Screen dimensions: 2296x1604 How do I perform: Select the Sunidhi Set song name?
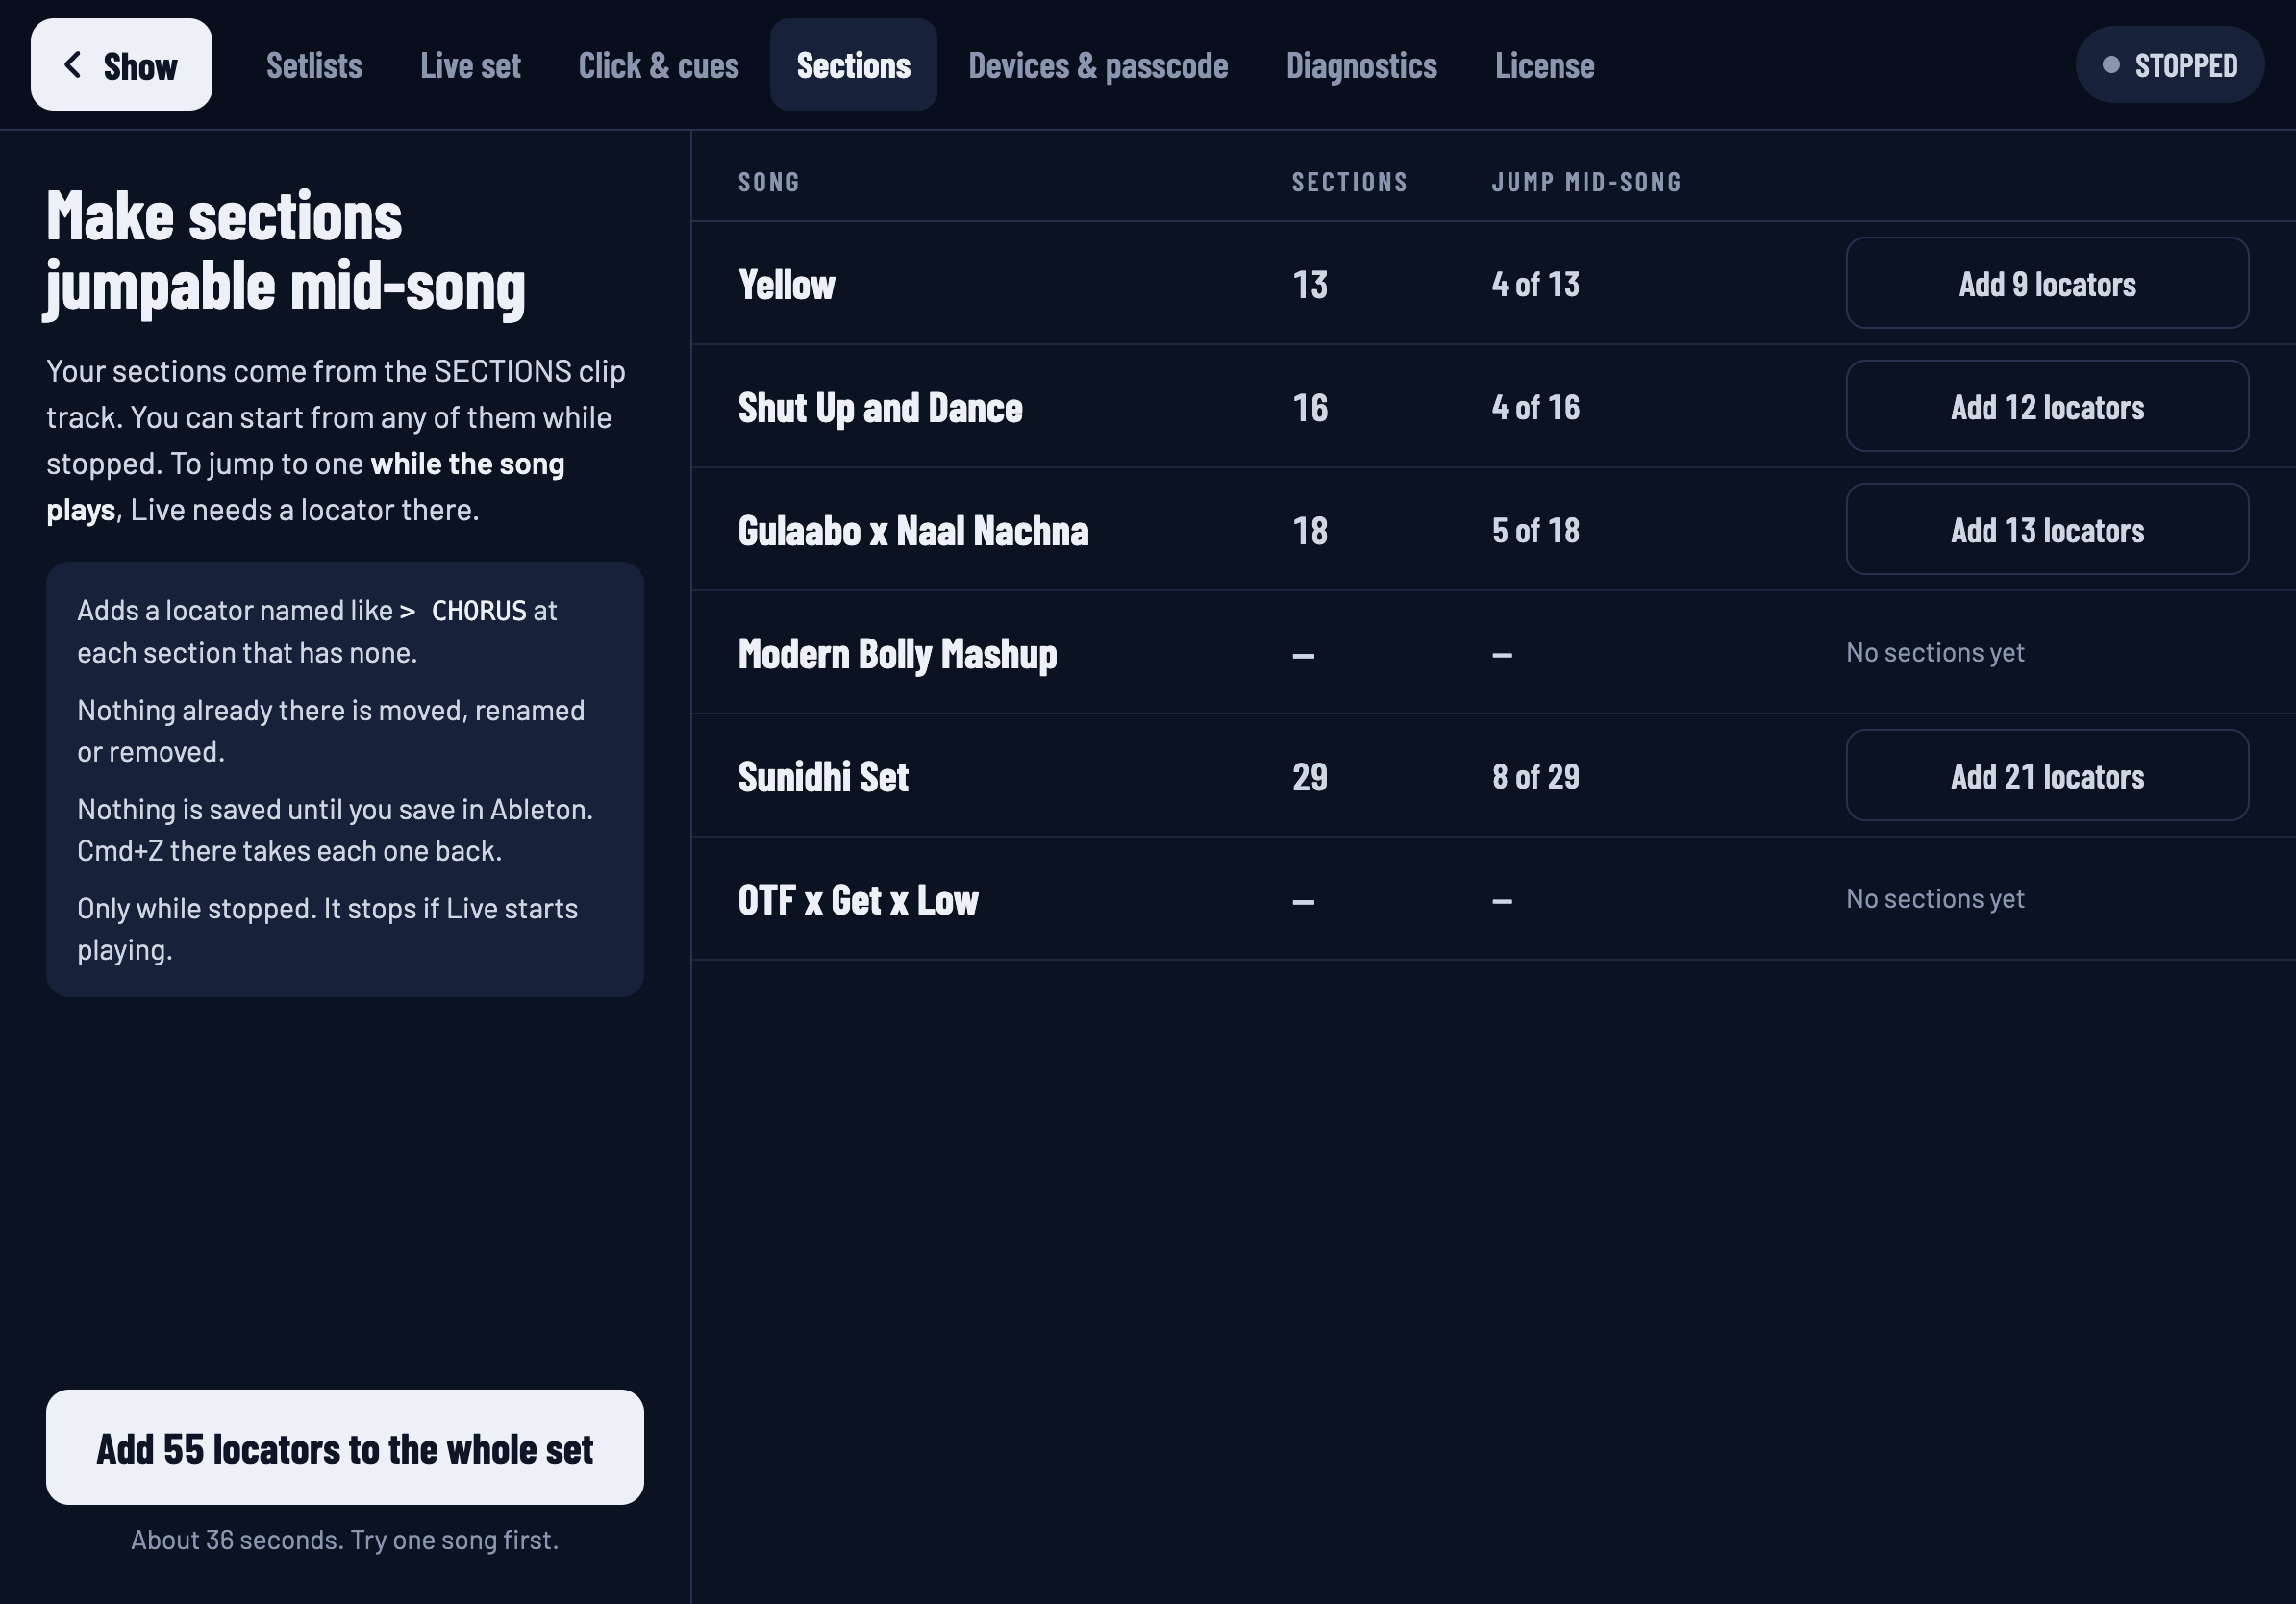(x=823, y=777)
